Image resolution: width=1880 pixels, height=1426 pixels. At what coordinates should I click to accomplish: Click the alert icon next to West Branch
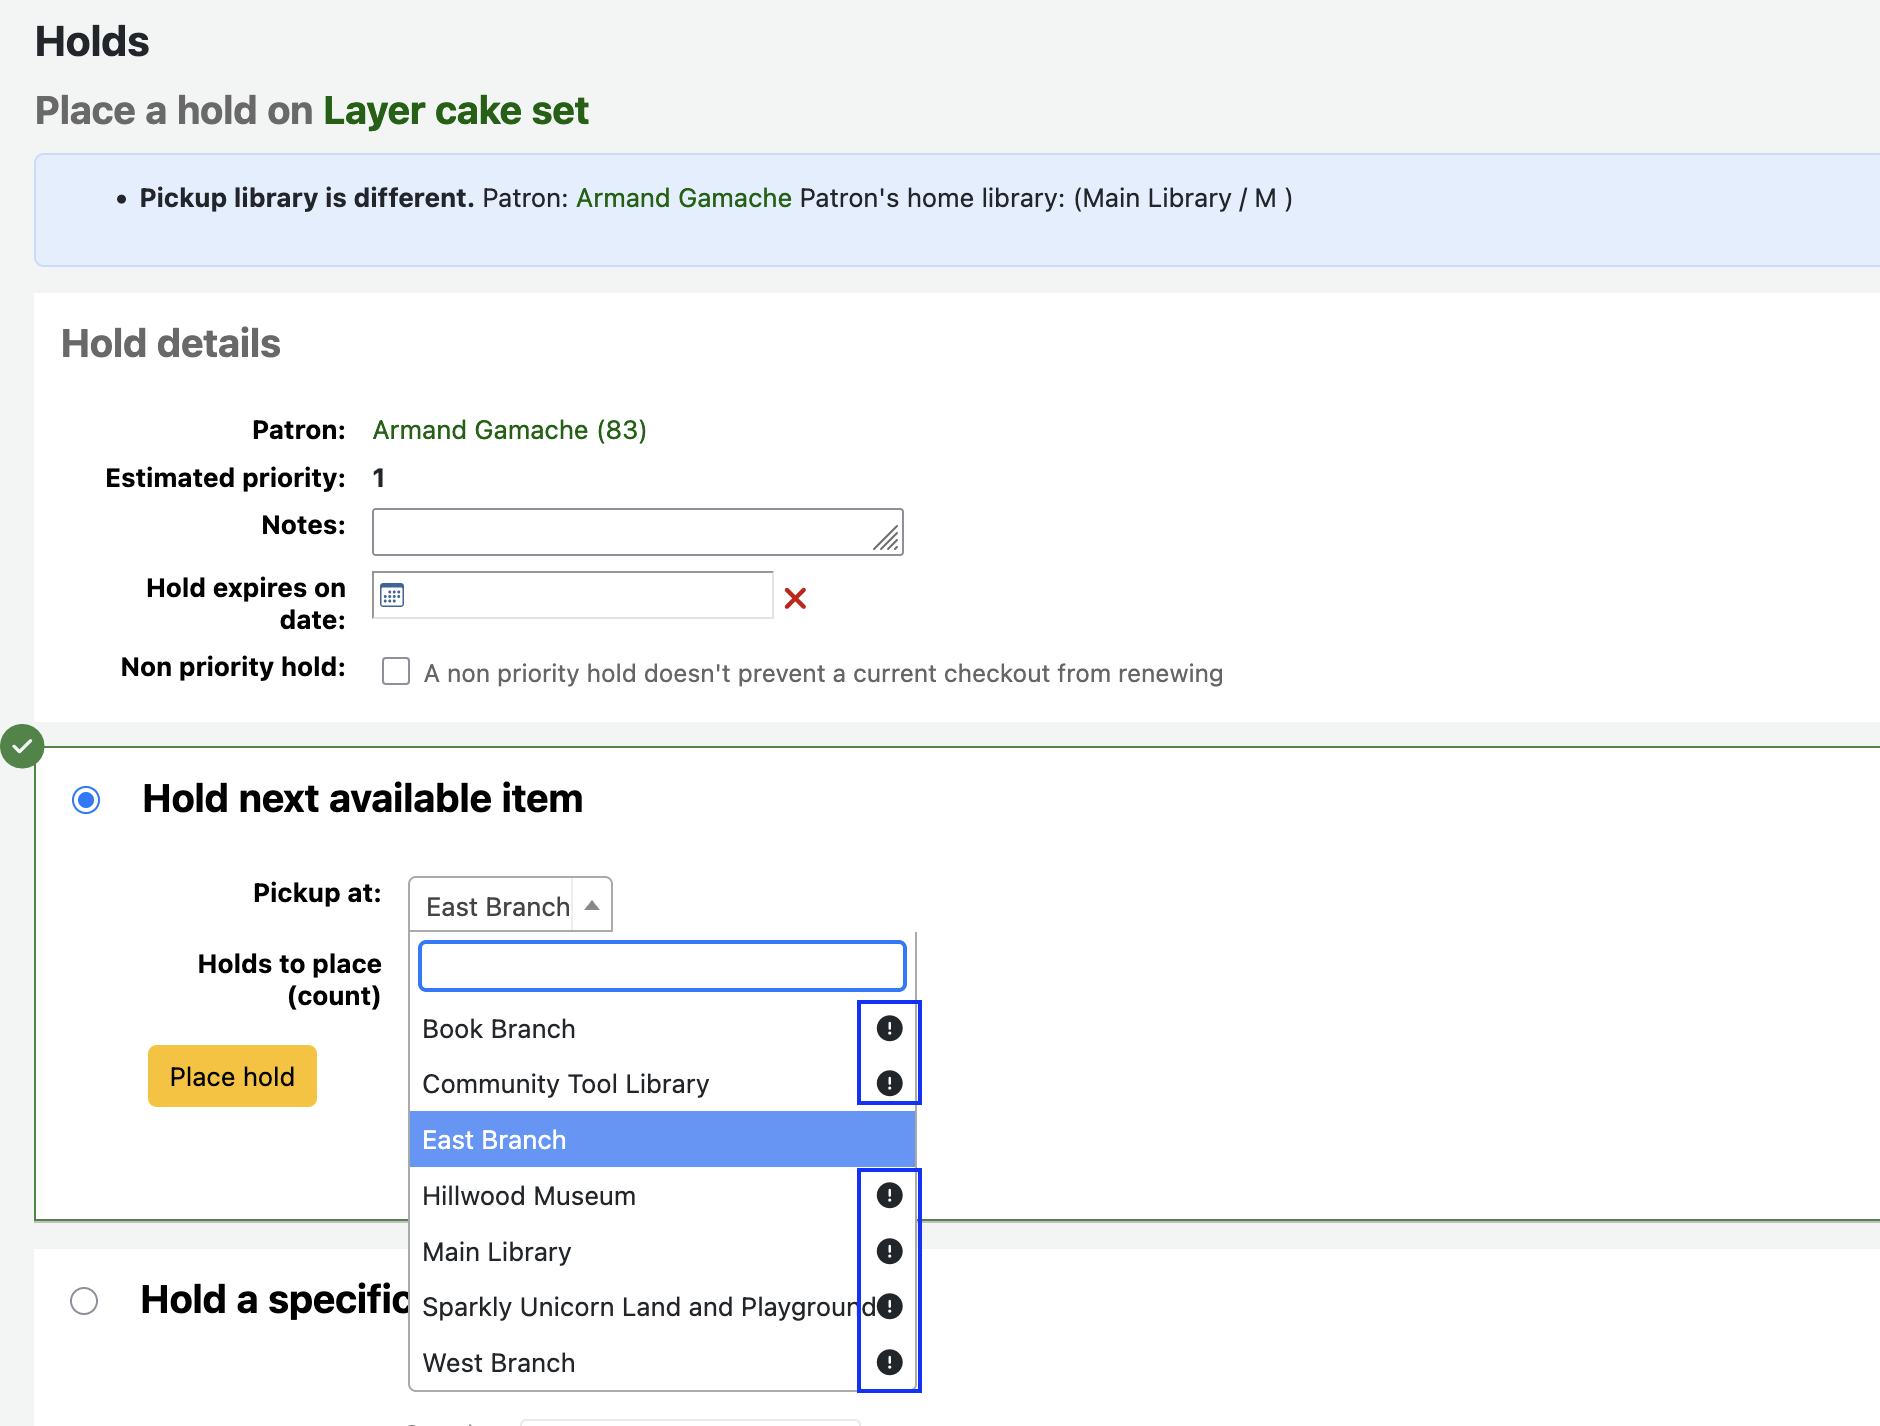coord(889,1362)
